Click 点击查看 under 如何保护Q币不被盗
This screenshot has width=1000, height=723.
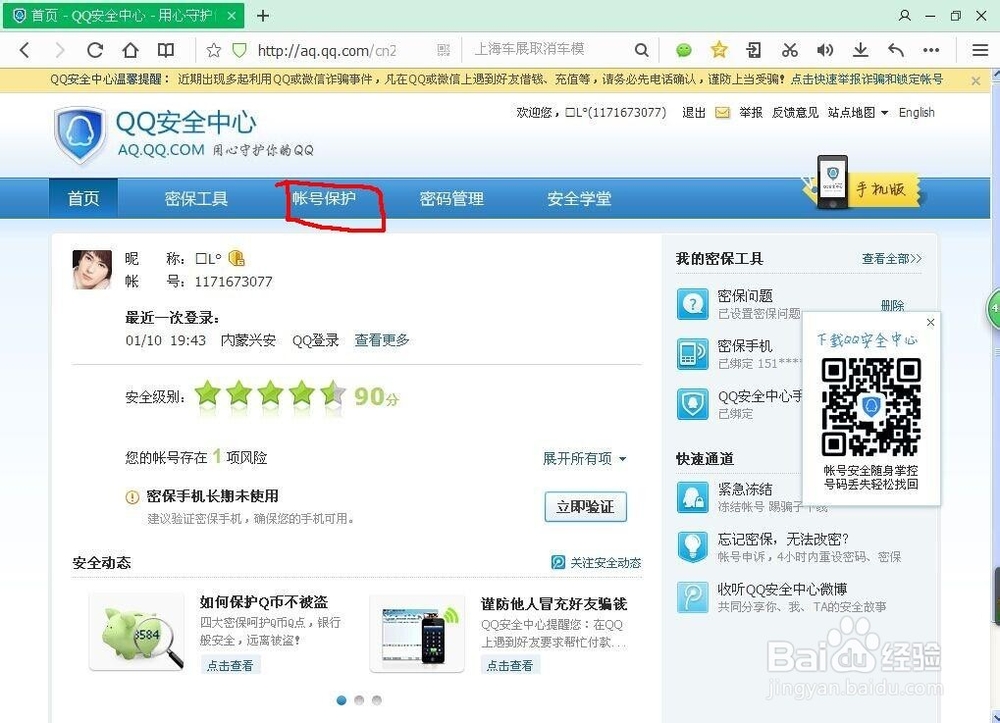pos(230,666)
